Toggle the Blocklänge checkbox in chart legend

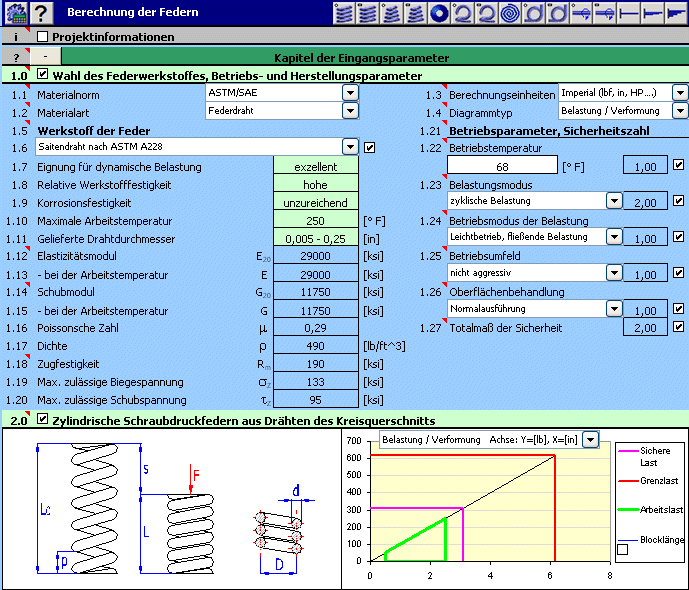[623, 549]
